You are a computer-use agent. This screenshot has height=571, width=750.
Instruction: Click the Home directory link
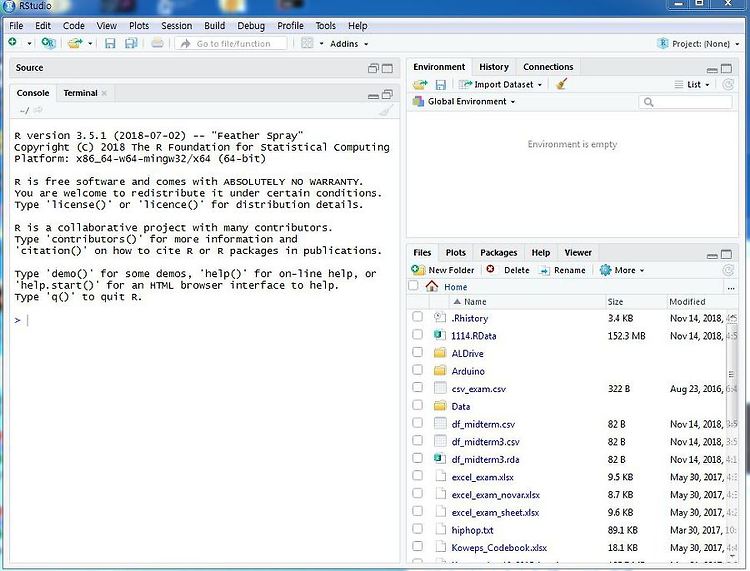point(455,287)
